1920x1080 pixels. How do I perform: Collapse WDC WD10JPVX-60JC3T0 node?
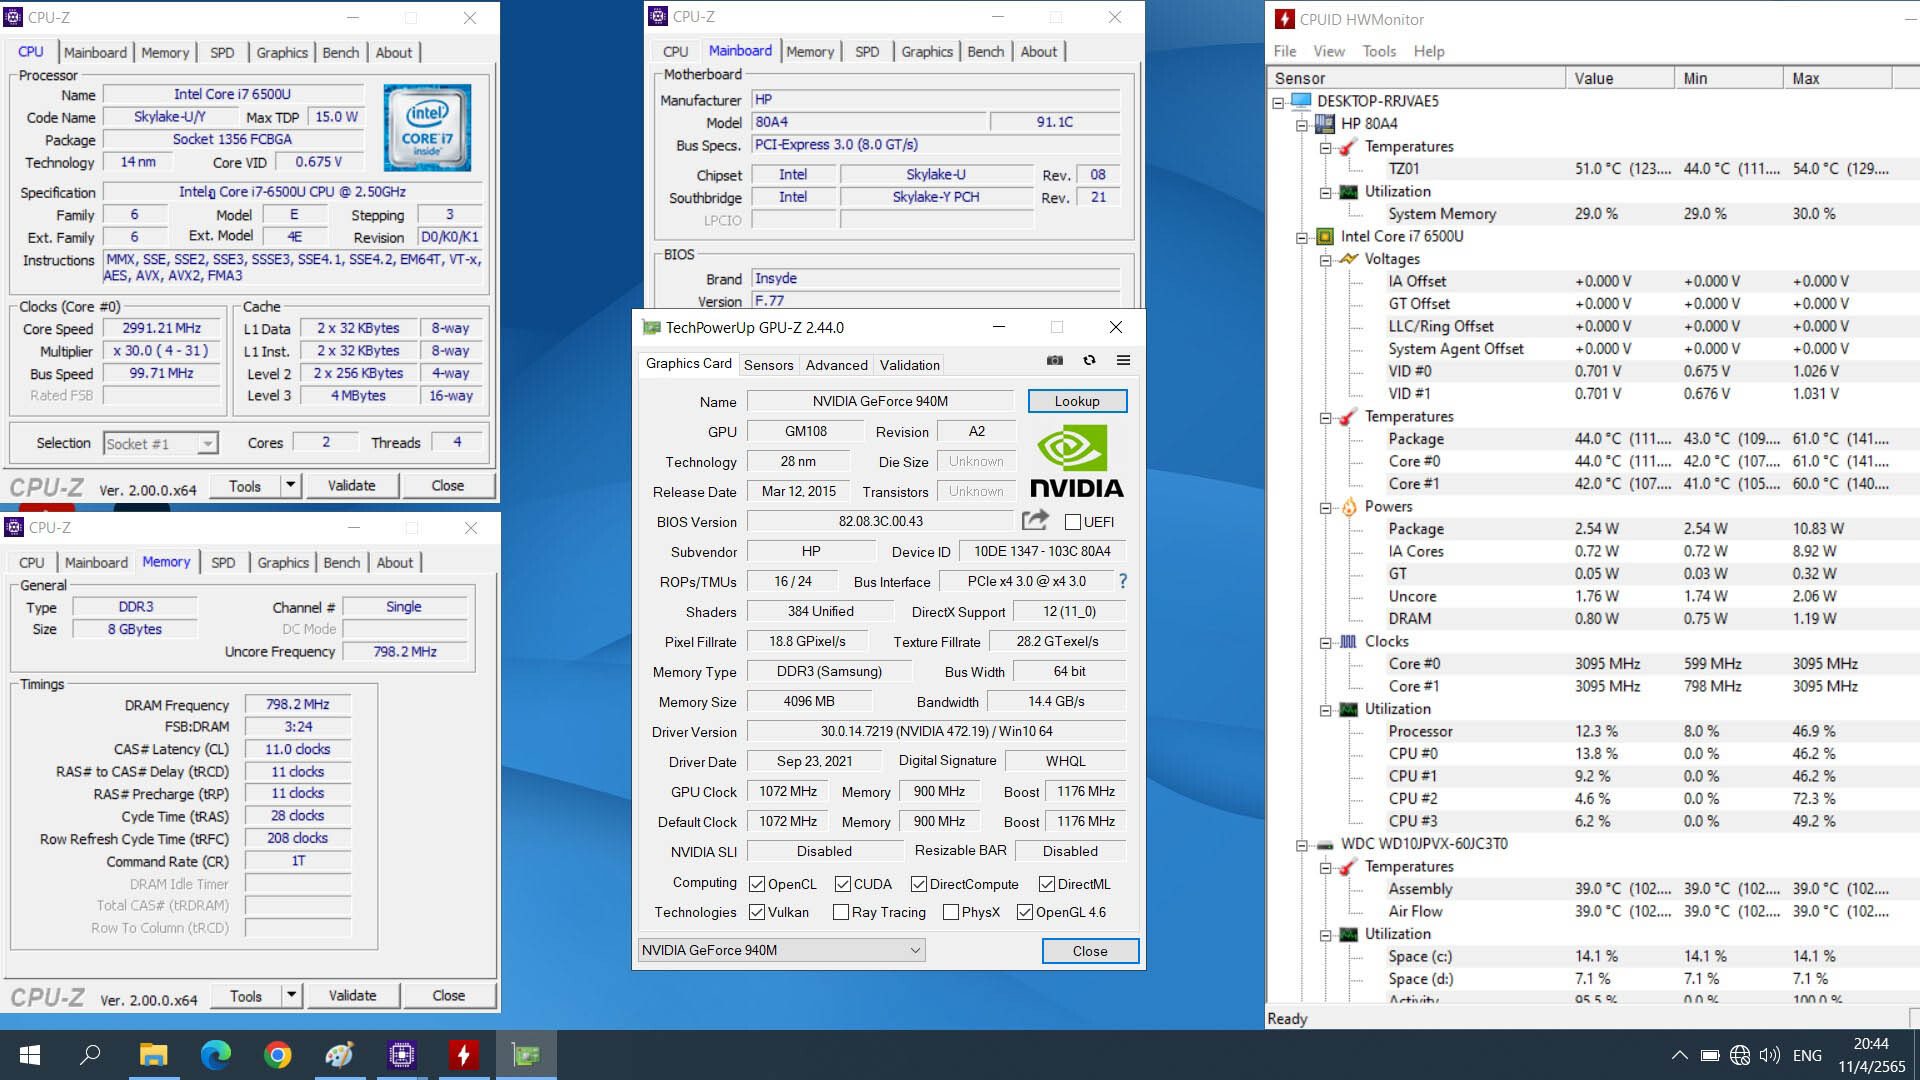(1302, 845)
